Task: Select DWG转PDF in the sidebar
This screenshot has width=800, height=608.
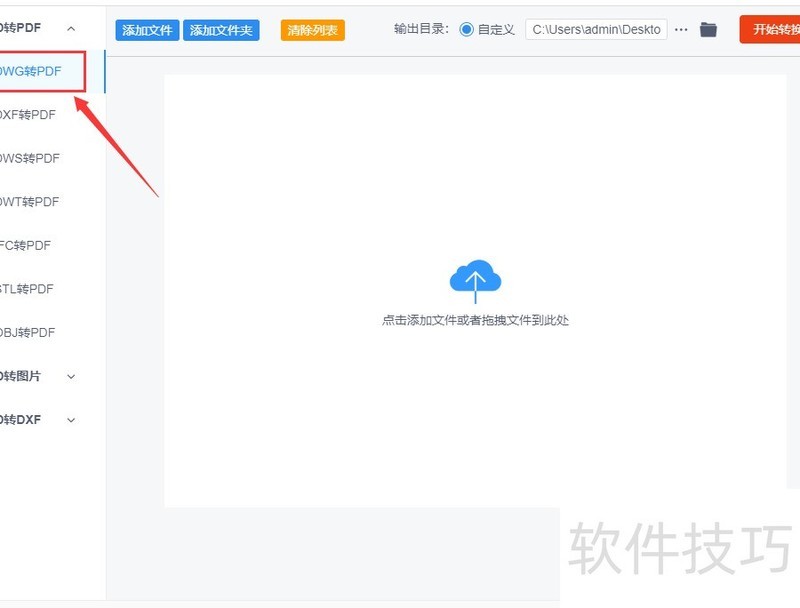Action: [31, 71]
